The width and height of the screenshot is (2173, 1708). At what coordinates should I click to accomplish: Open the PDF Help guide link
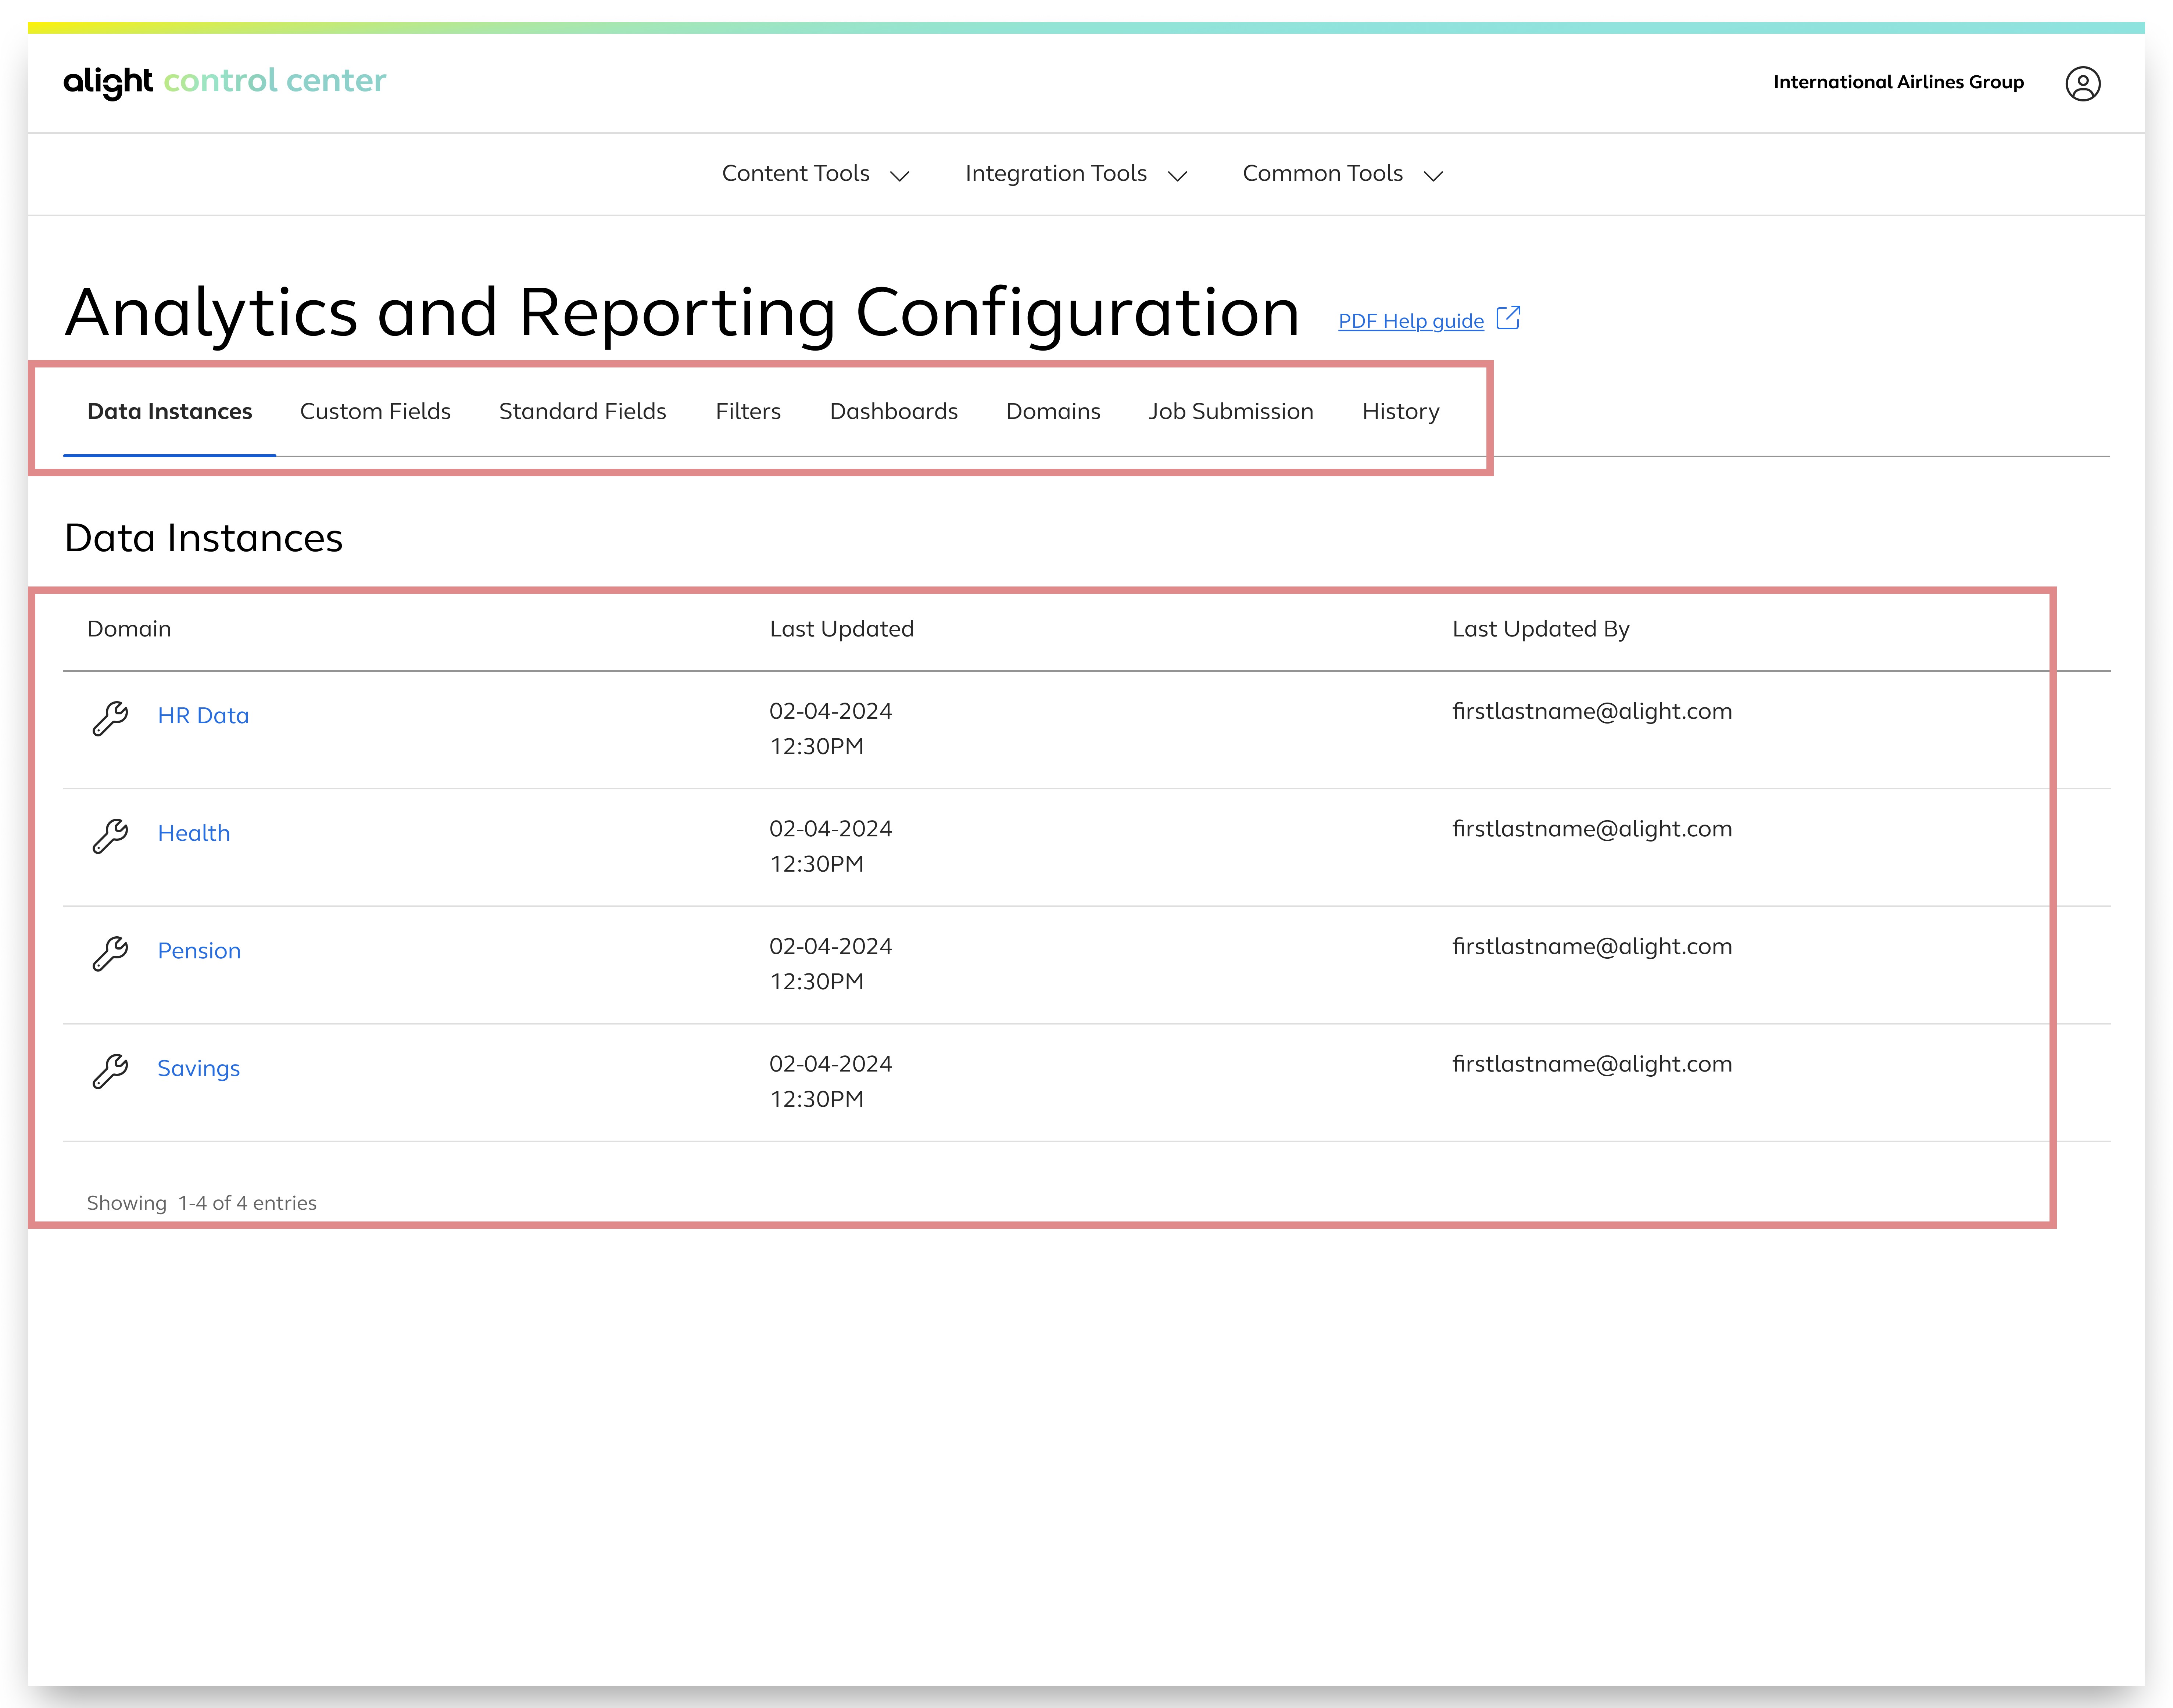click(1410, 321)
